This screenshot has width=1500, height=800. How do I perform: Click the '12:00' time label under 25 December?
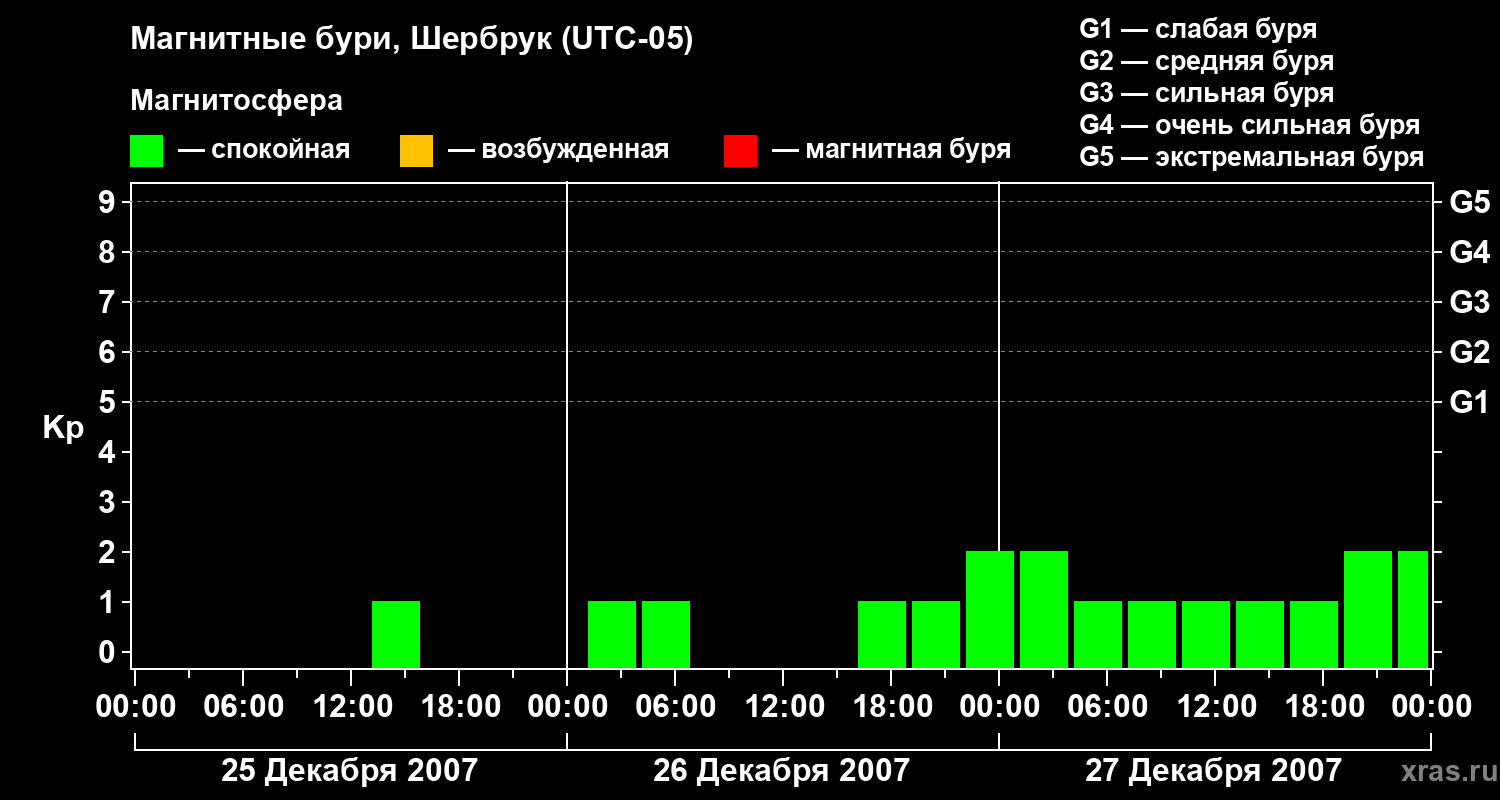pos(352,707)
